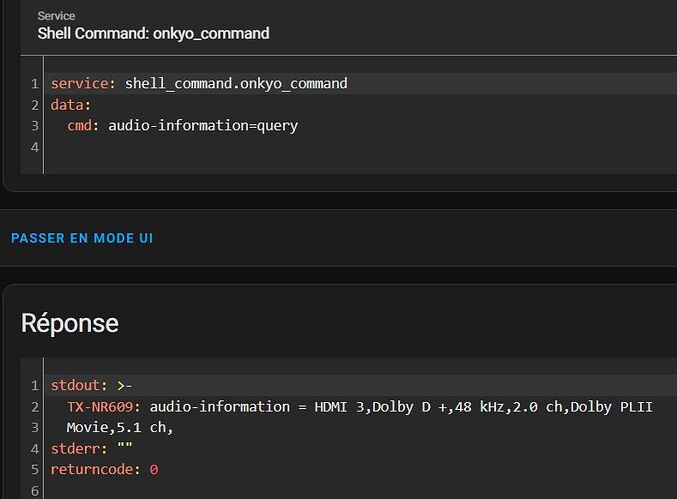Image resolution: width=677 pixels, height=499 pixels.
Task: Click the 'Service' field label
Action: tap(56, 16)
